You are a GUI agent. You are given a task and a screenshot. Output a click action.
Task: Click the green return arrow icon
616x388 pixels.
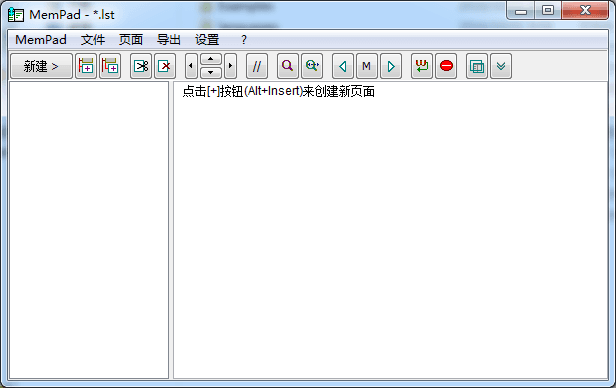[x=422, y=66]
